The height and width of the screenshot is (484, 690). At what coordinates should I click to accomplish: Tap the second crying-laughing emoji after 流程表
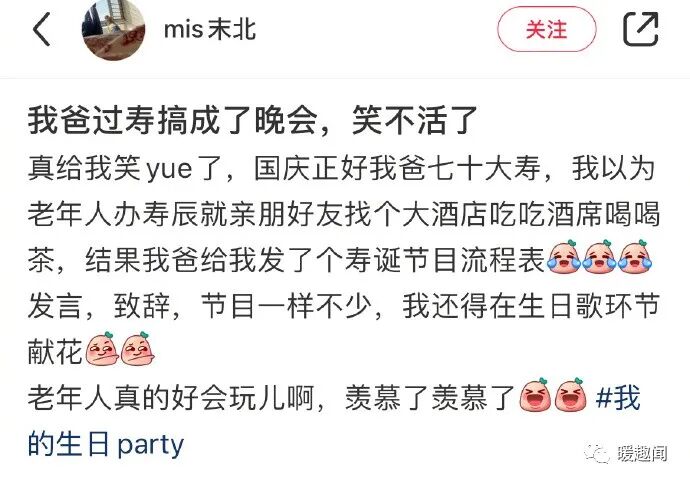(598, 258)
